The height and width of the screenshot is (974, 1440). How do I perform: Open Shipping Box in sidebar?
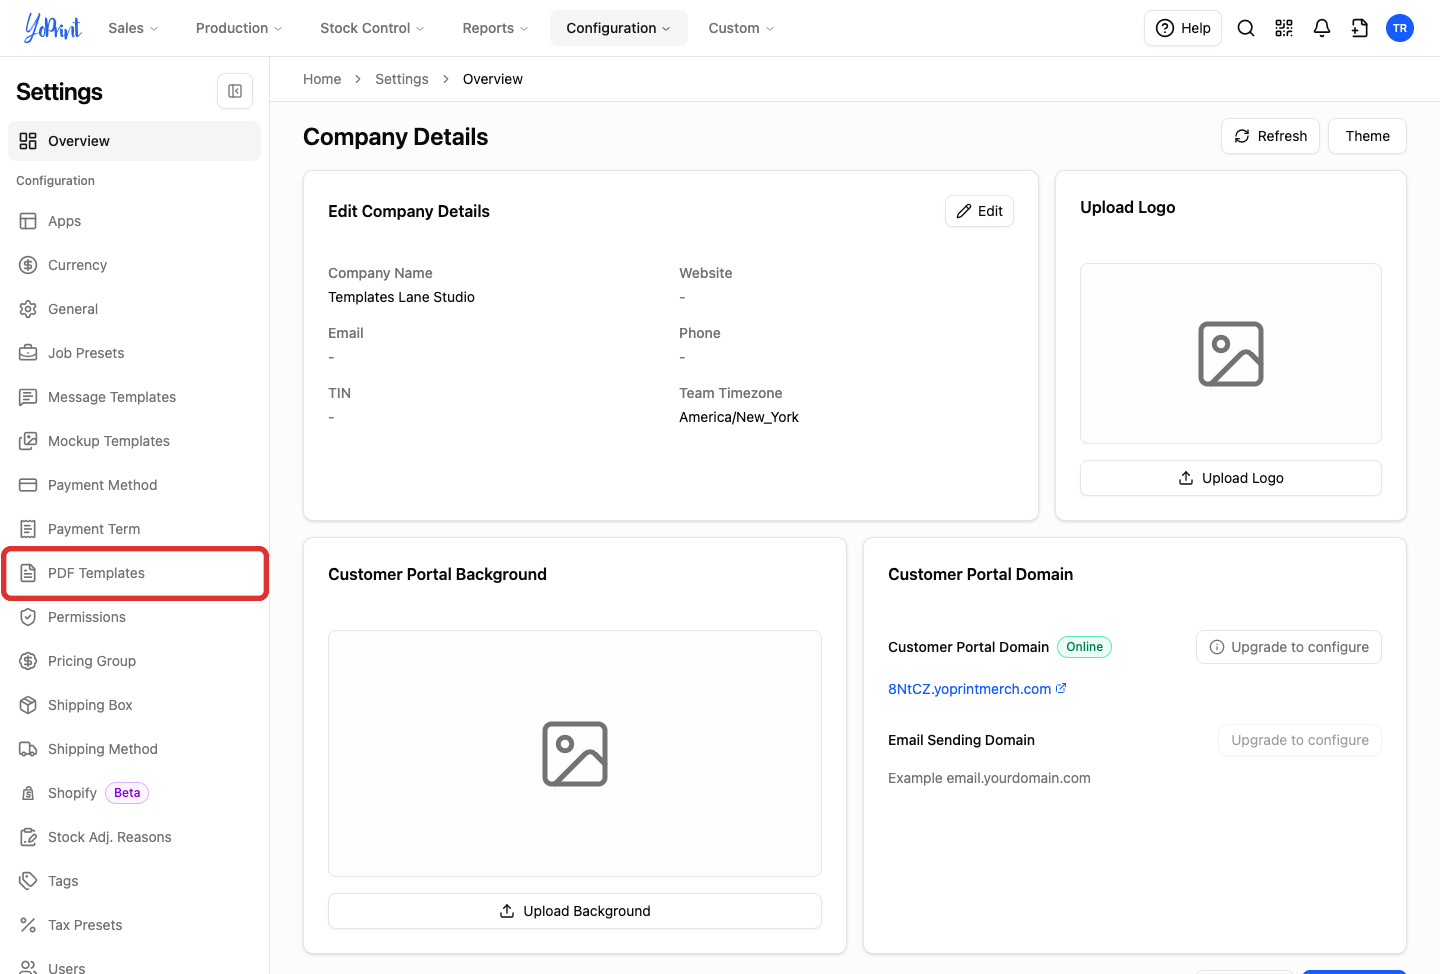134,705
